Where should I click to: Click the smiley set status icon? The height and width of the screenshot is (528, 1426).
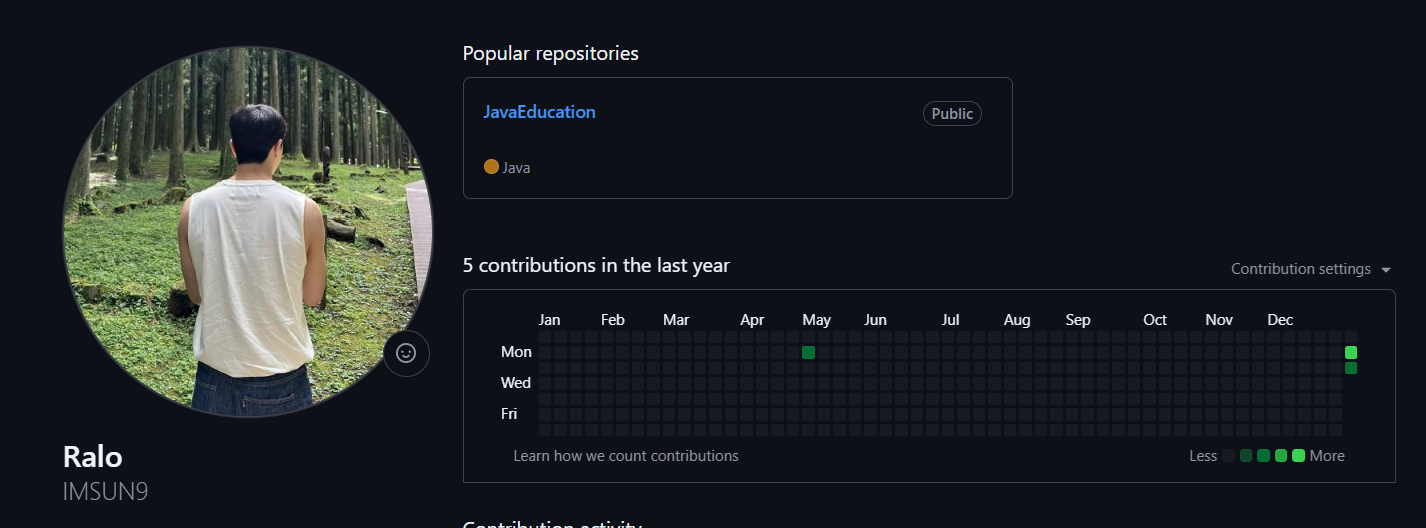406,353
